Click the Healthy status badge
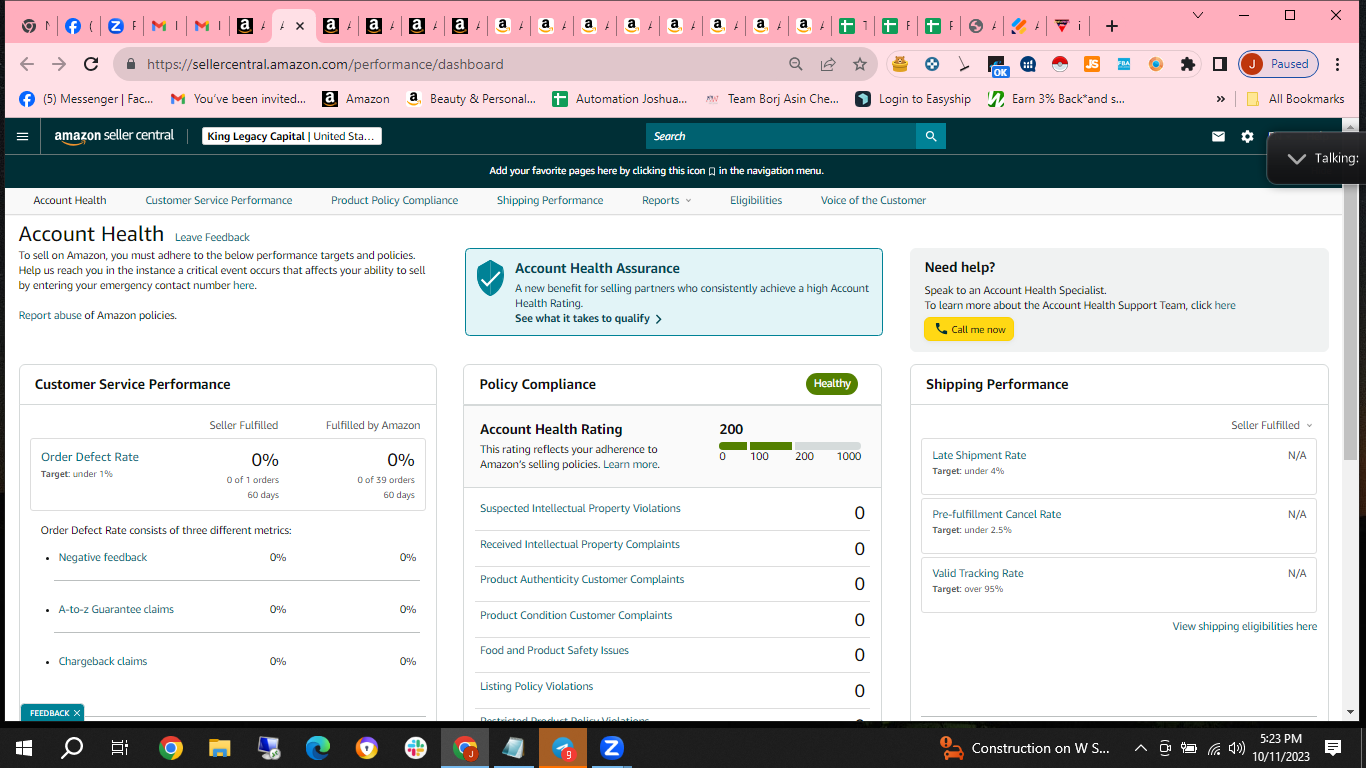The height and width of the screenshot is (768, 1366). pyautogui.click(x=832, y=384)
